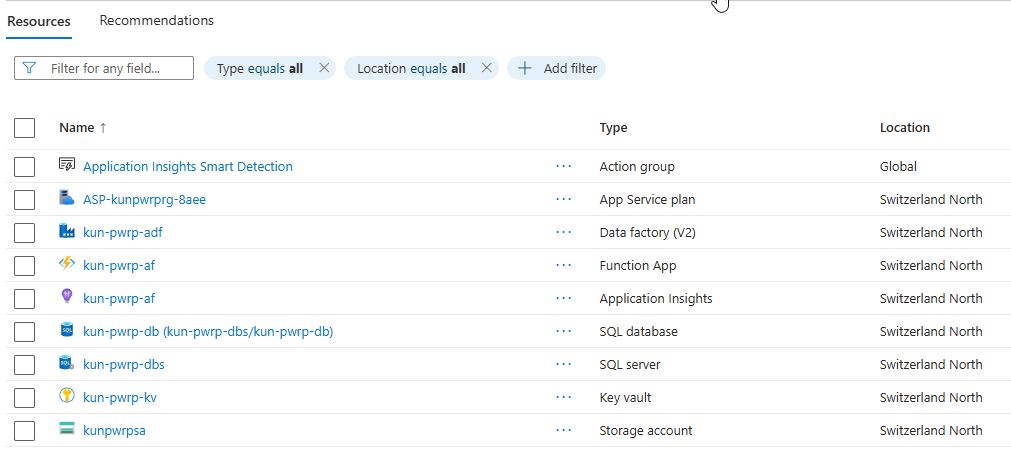1011x459 pixels.
Task: Open the kun-pwrp-af Function App link
Action: pos(119,266)
